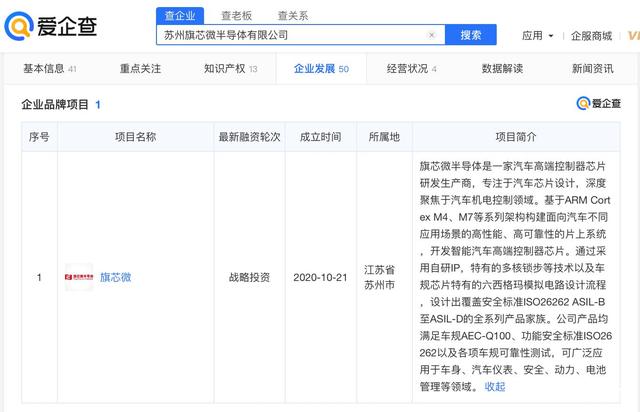
Task: Click the 成立时间 column header
Action: coord(320,137)
